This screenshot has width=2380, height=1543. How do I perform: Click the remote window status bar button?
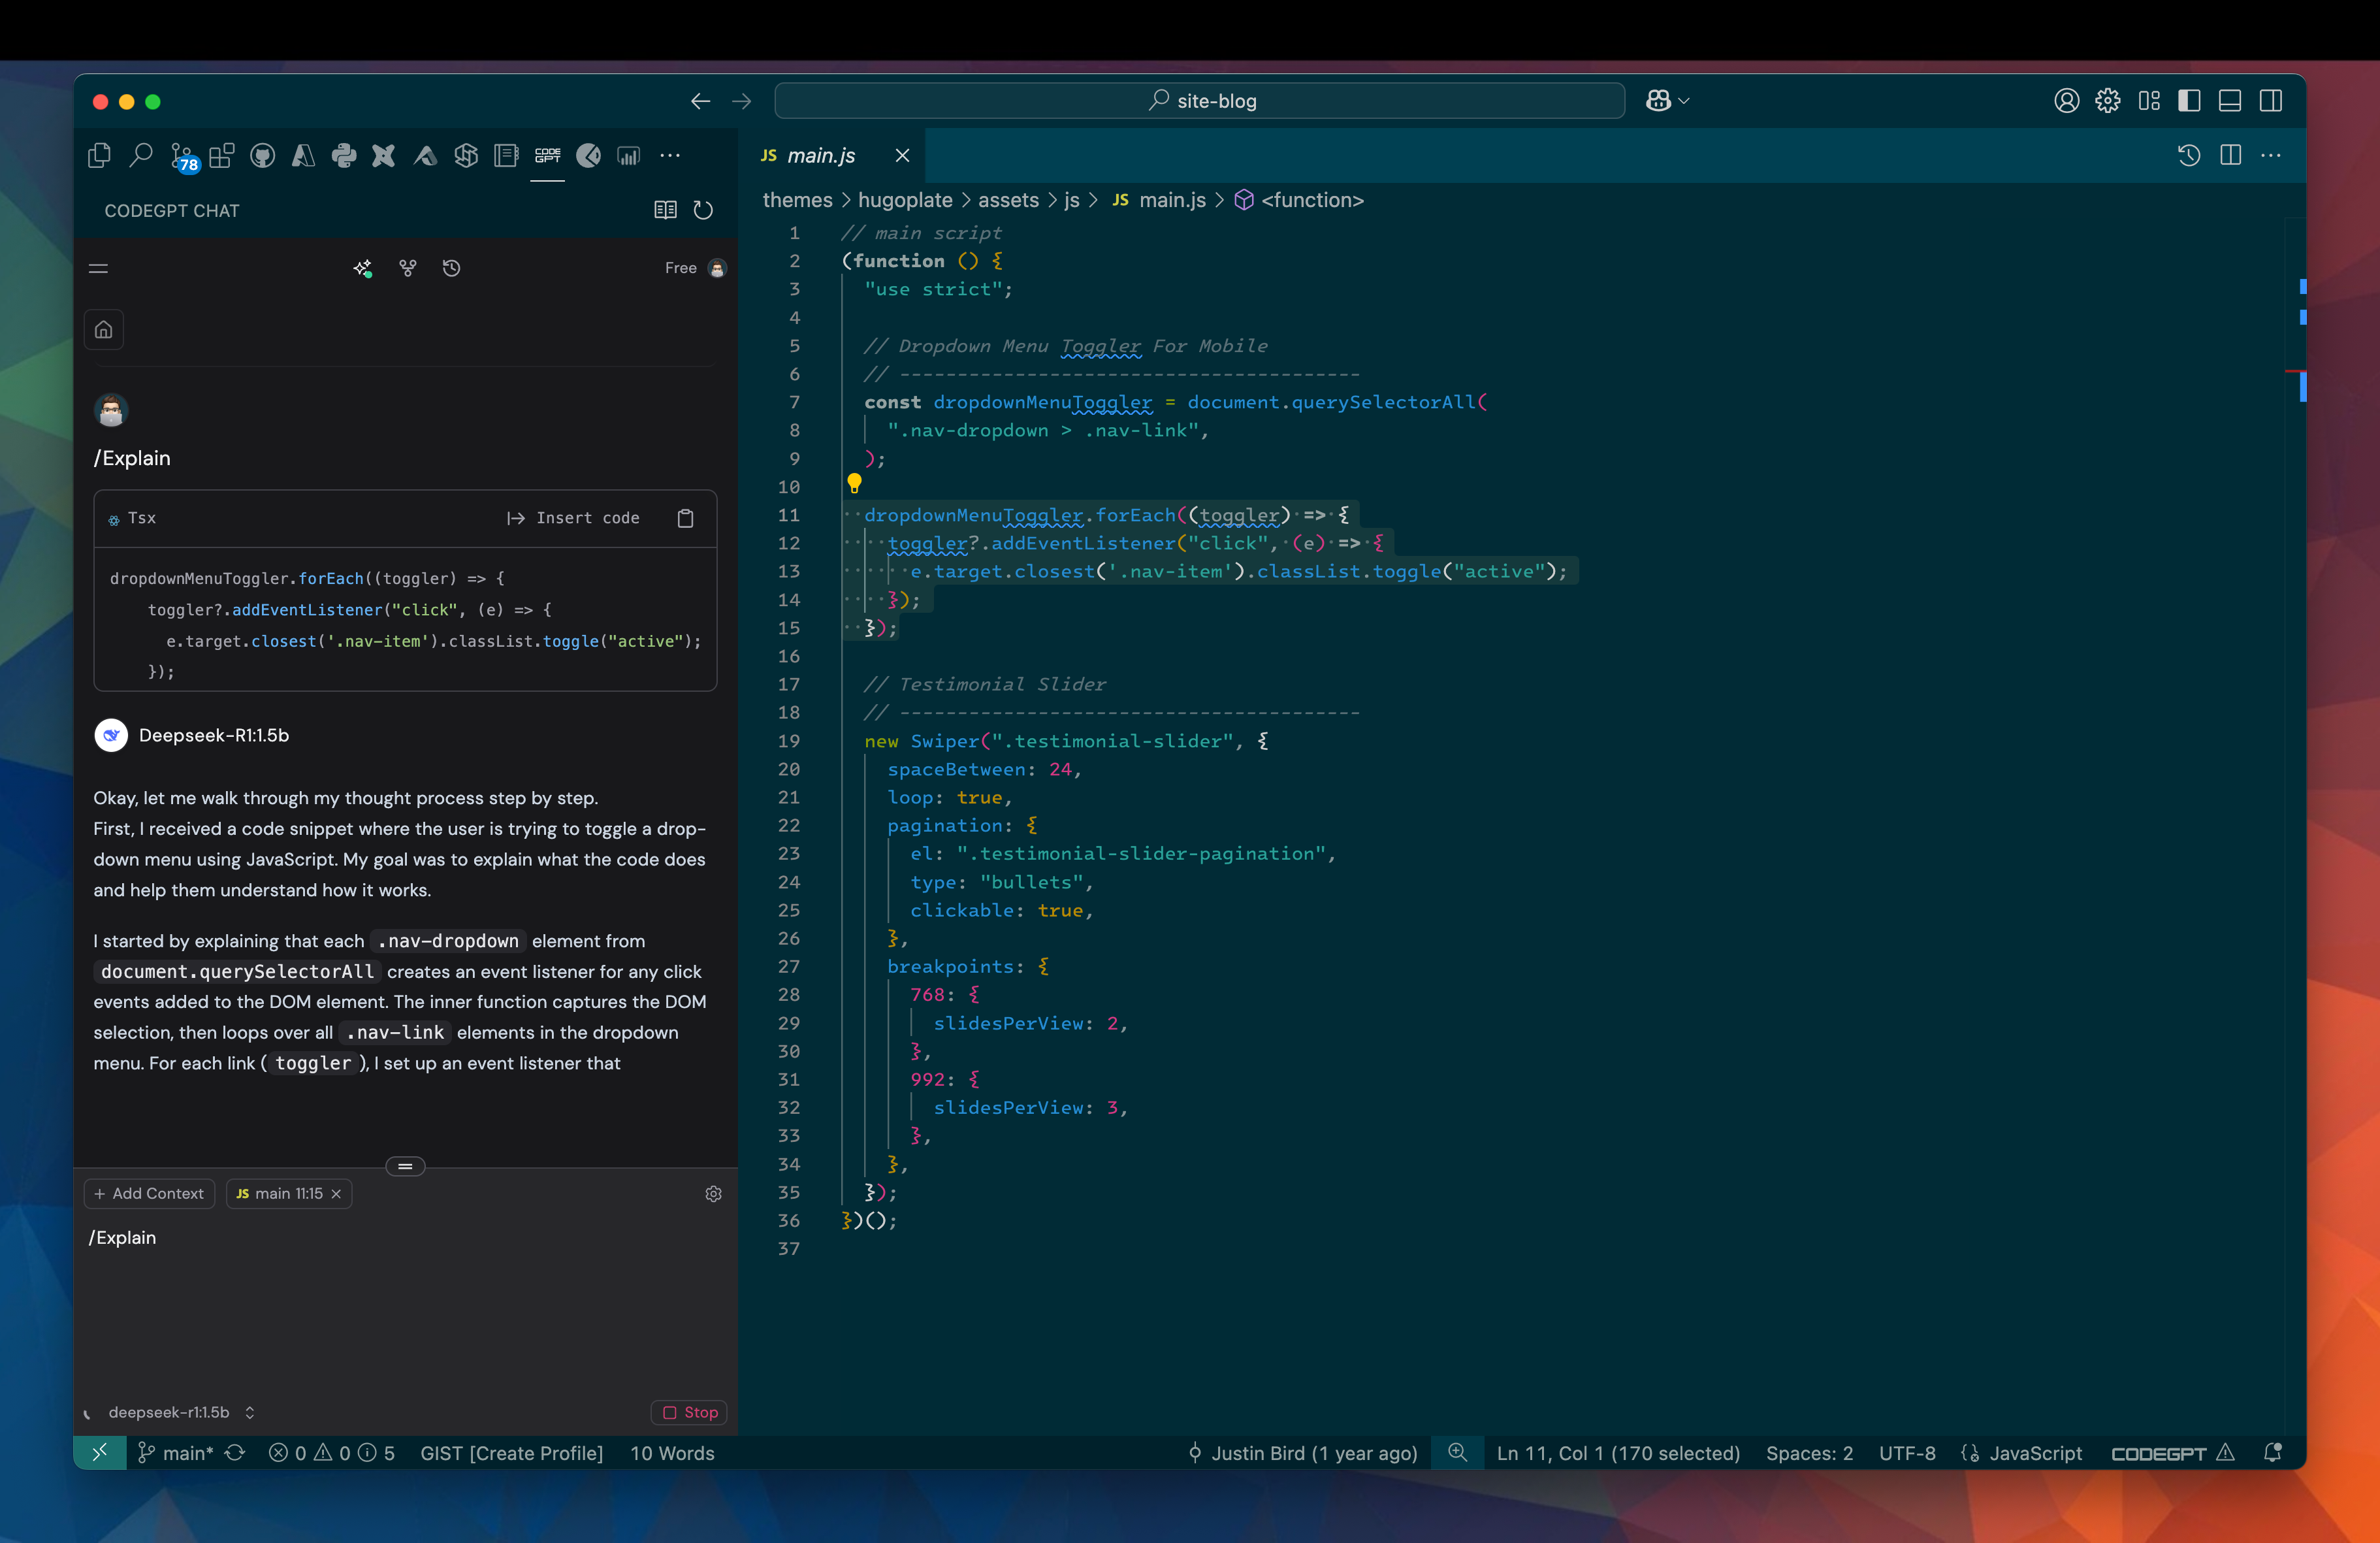click(100, 1453)
